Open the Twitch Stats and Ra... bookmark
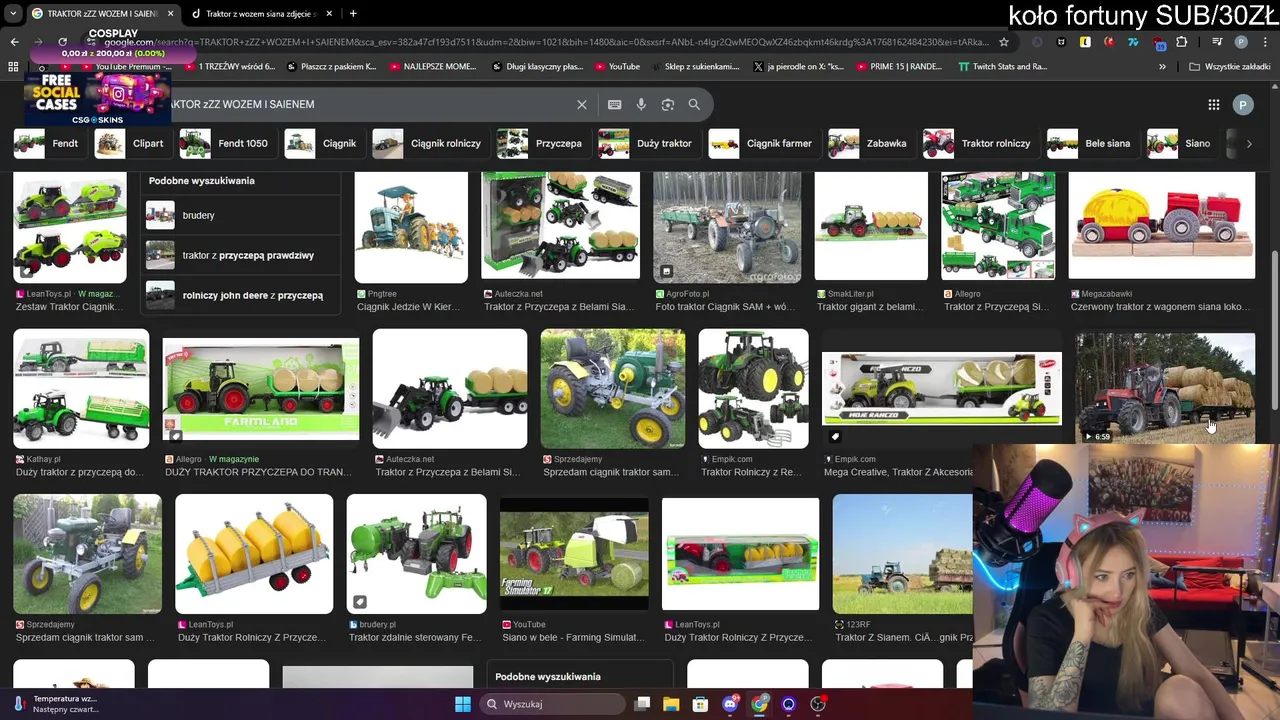The image size is (1280, 720). [1002, 67]
